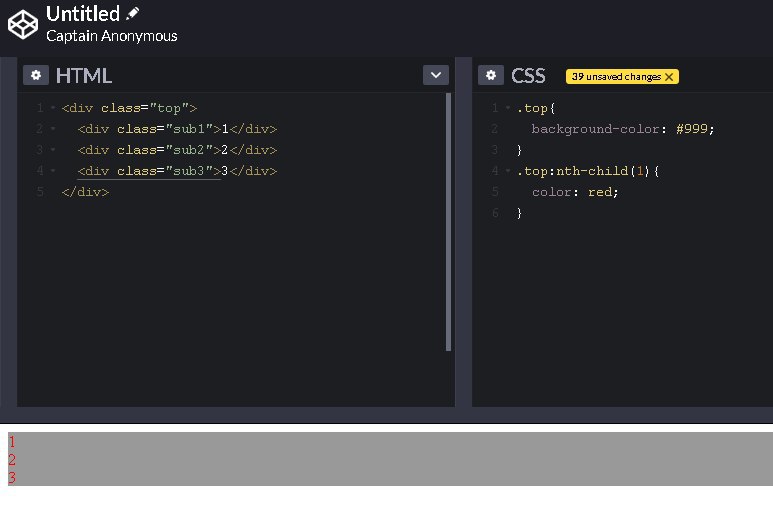Click the CSS panel heading label
773x513 pixels.
point(528,76)
